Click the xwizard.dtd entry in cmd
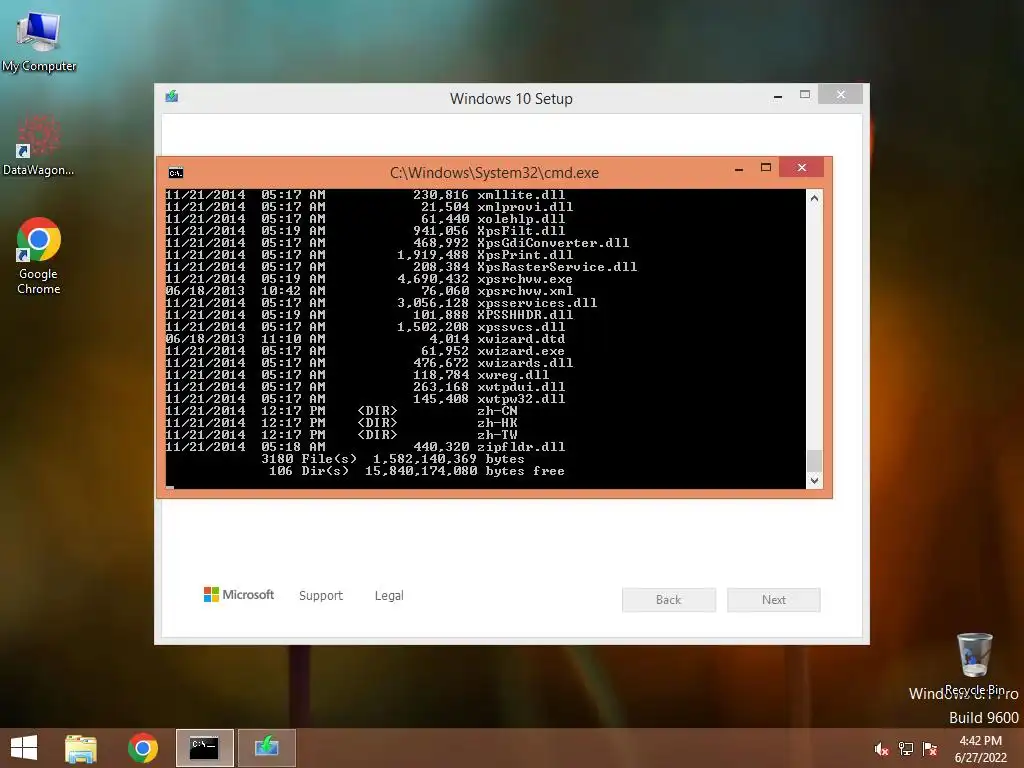Screen dimensions: 1024x768 (x=521, y=339)
